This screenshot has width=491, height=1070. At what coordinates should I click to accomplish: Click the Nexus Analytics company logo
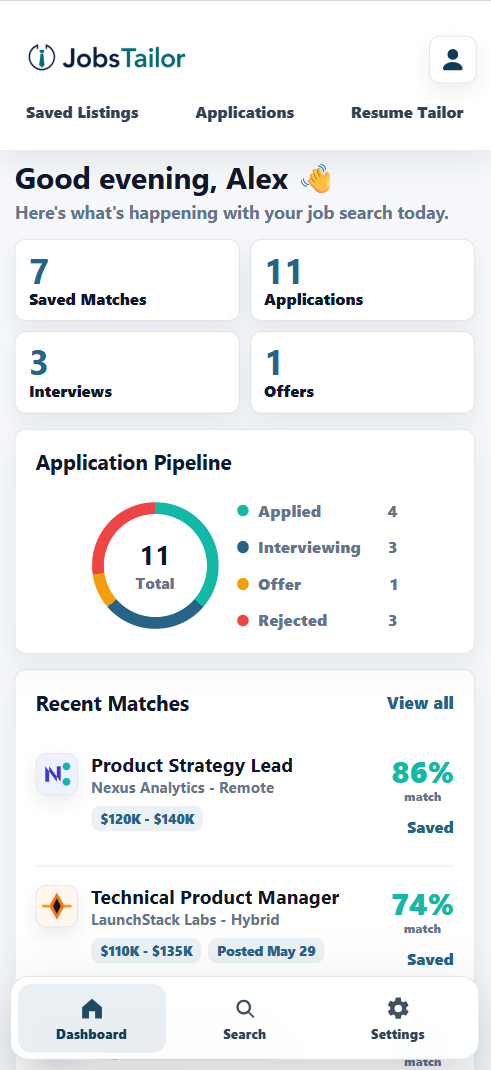pyautogui.click(x=57, y=774)
